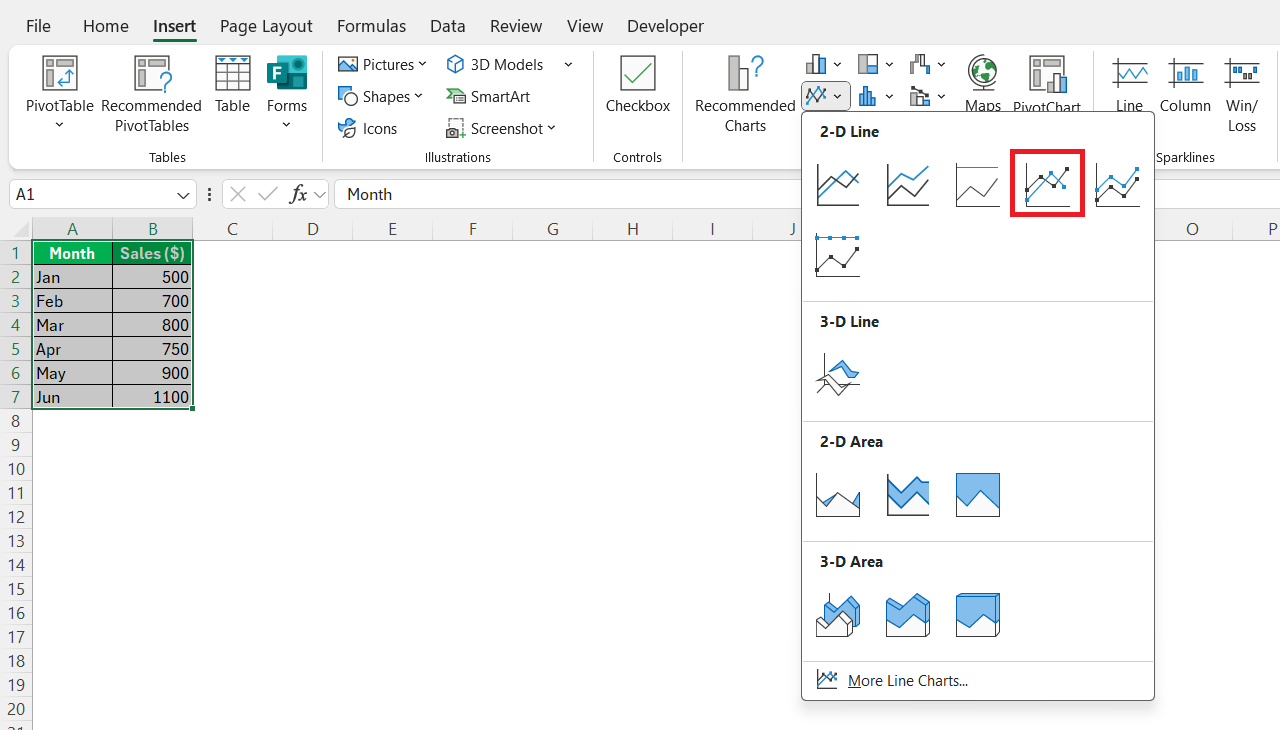1280x730 pixels.
Task: Open the PivotChart button
Action: click(x=1047, y=83)
